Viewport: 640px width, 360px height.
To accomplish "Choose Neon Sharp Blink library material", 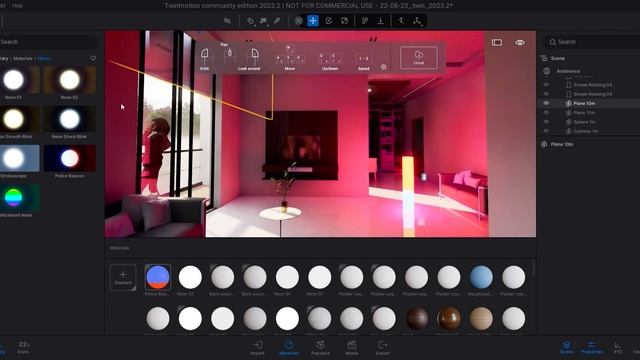I will click(70, 119).
